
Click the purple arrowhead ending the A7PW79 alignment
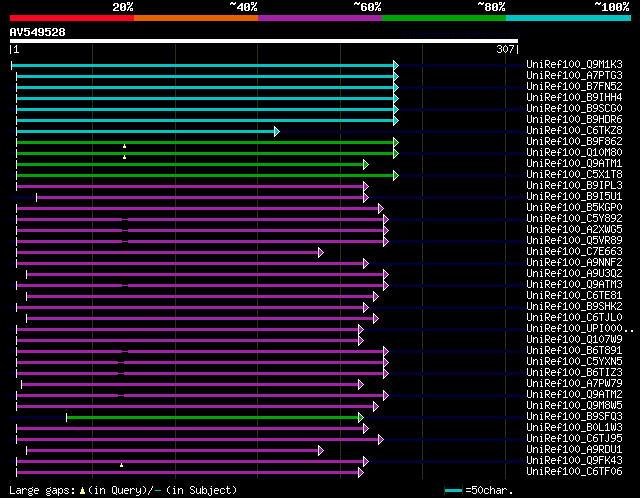[361, 385]
